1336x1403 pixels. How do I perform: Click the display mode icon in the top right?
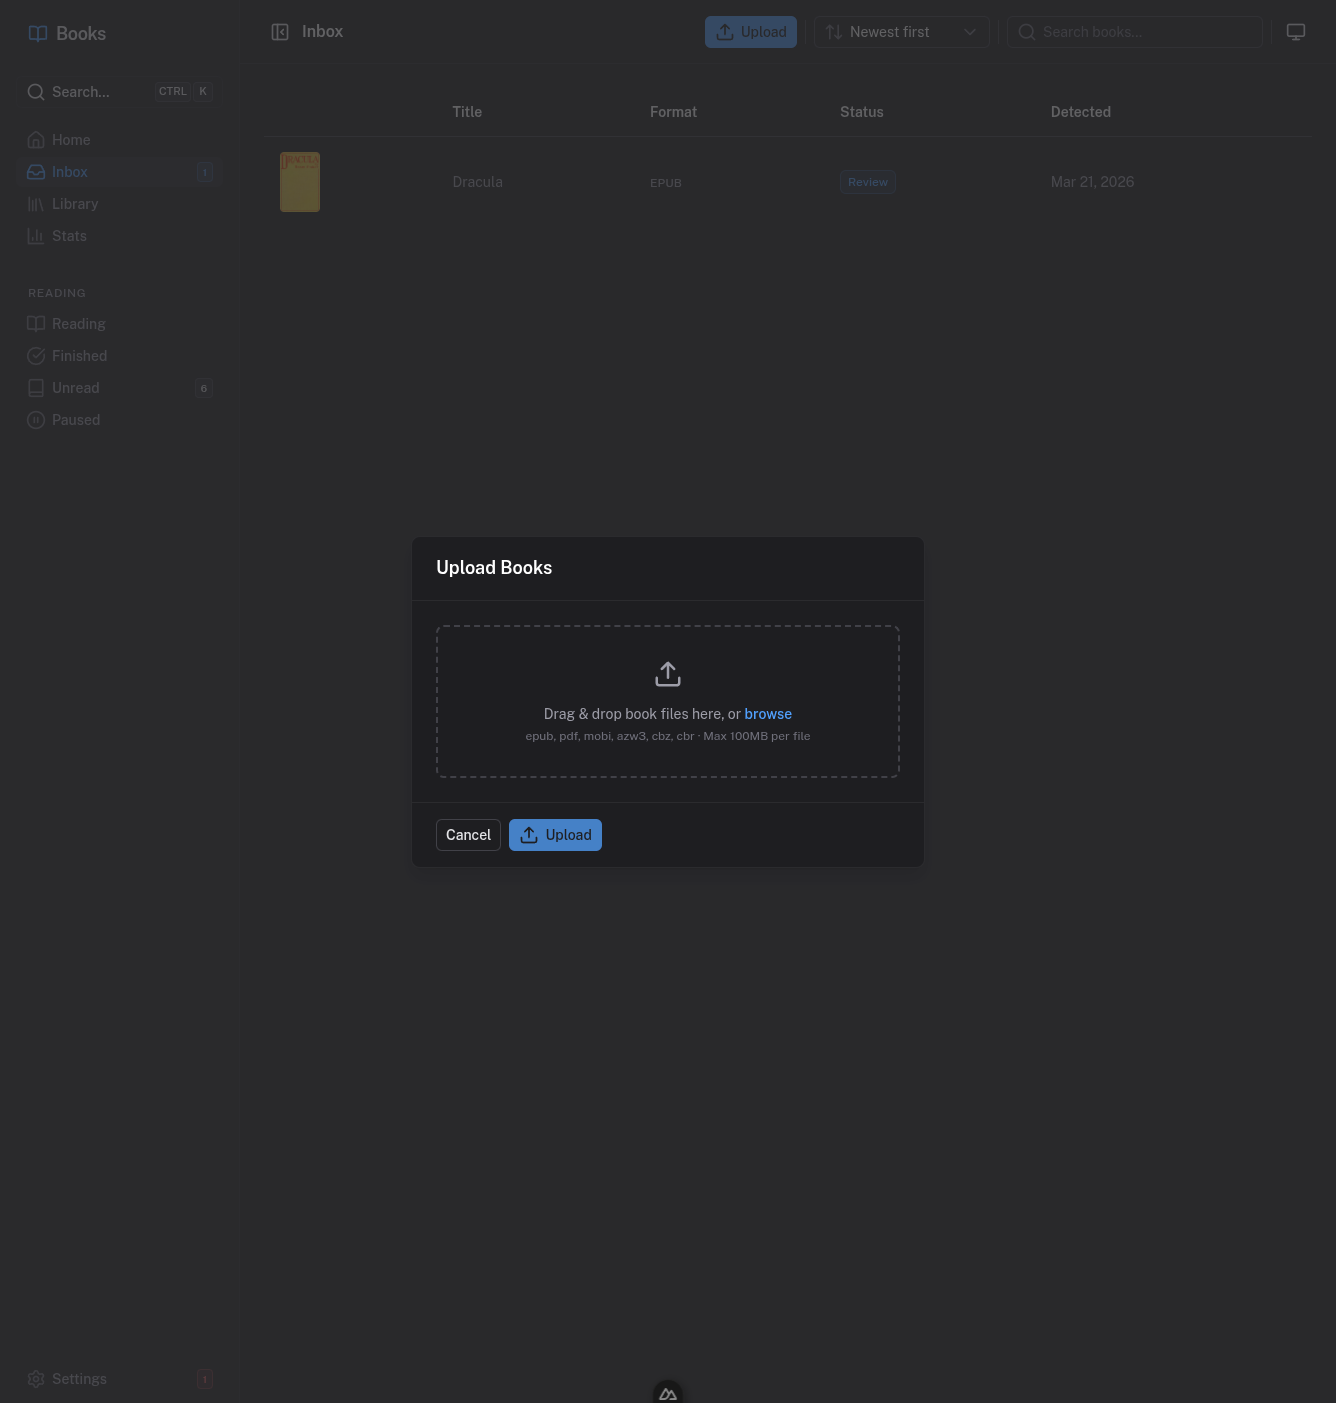tap(1296, 31)
